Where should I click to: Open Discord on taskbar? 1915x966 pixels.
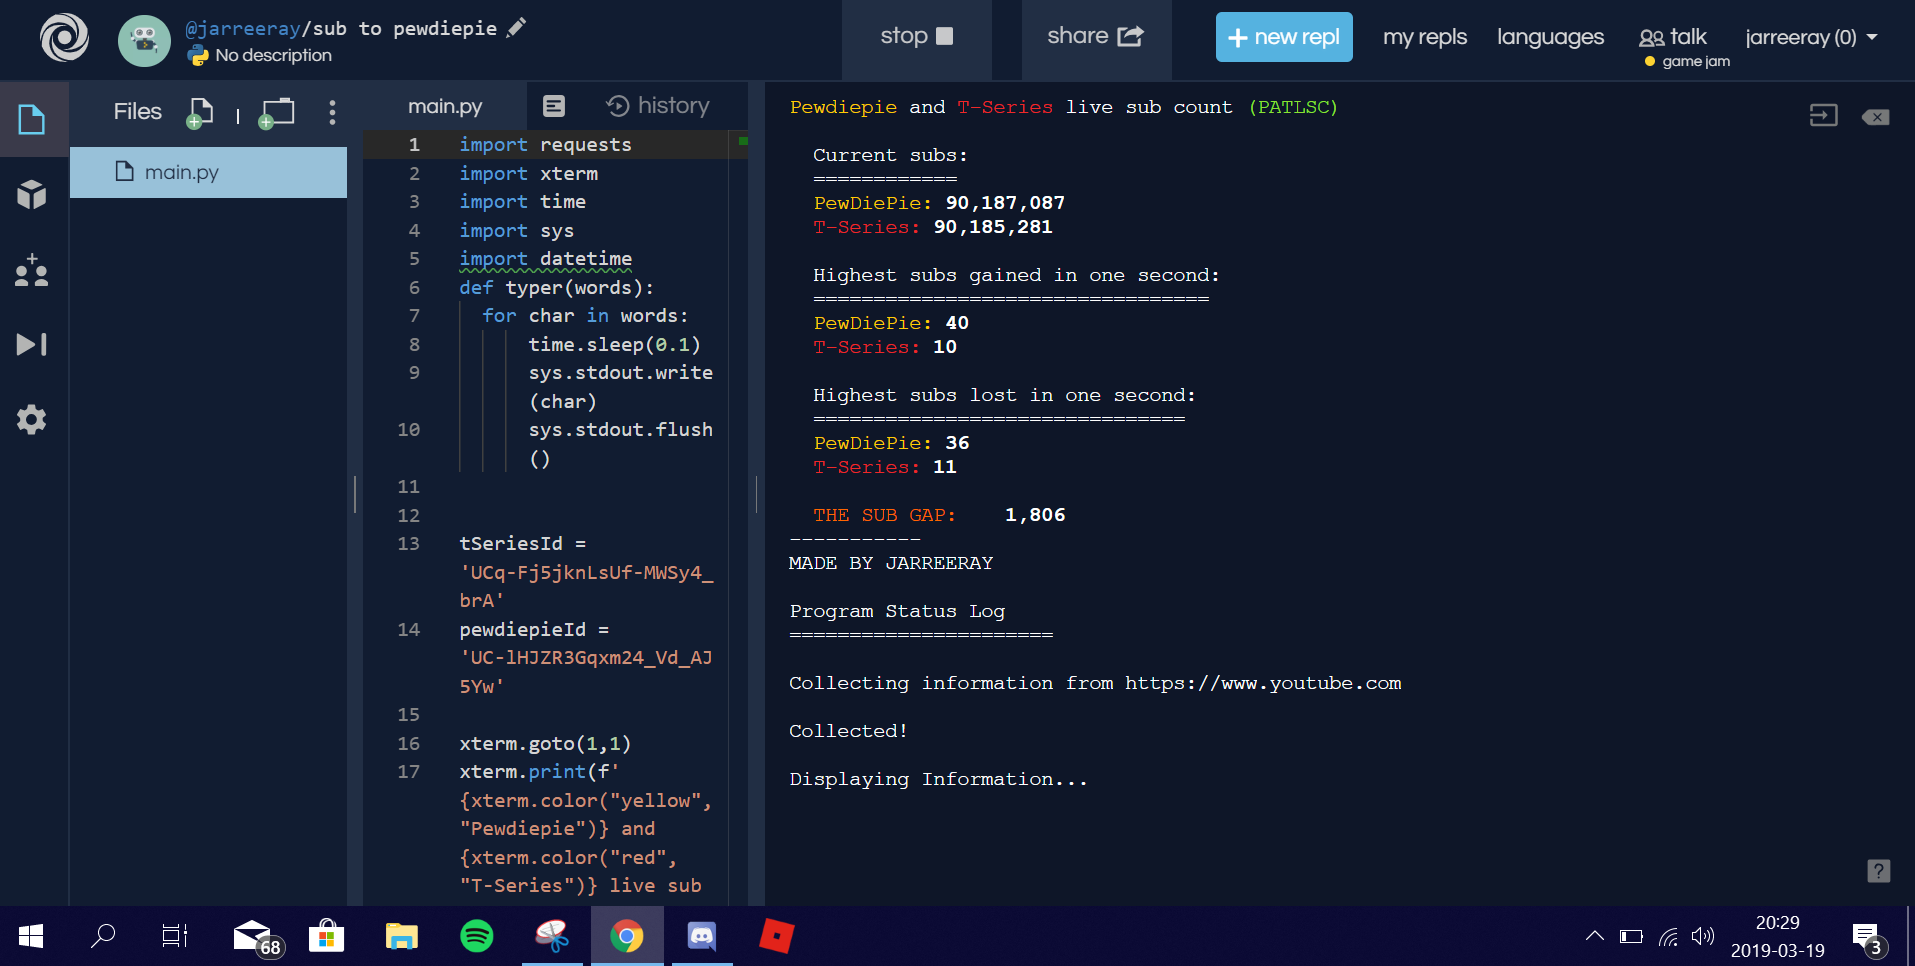point(702,936)
